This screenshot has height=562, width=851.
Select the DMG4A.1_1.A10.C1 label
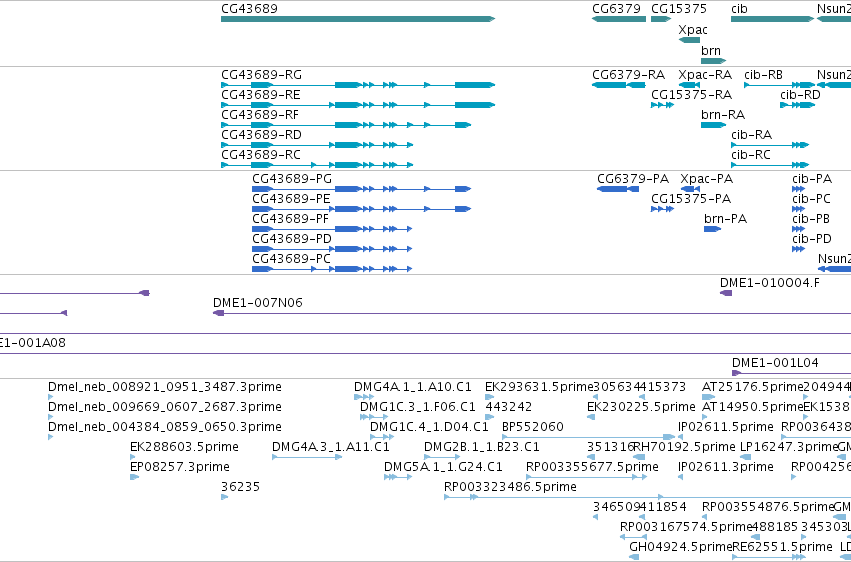tap(413, 387)
